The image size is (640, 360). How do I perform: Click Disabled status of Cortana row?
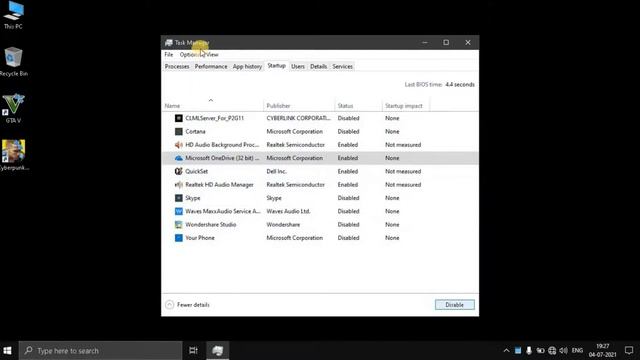pos(349,131)
